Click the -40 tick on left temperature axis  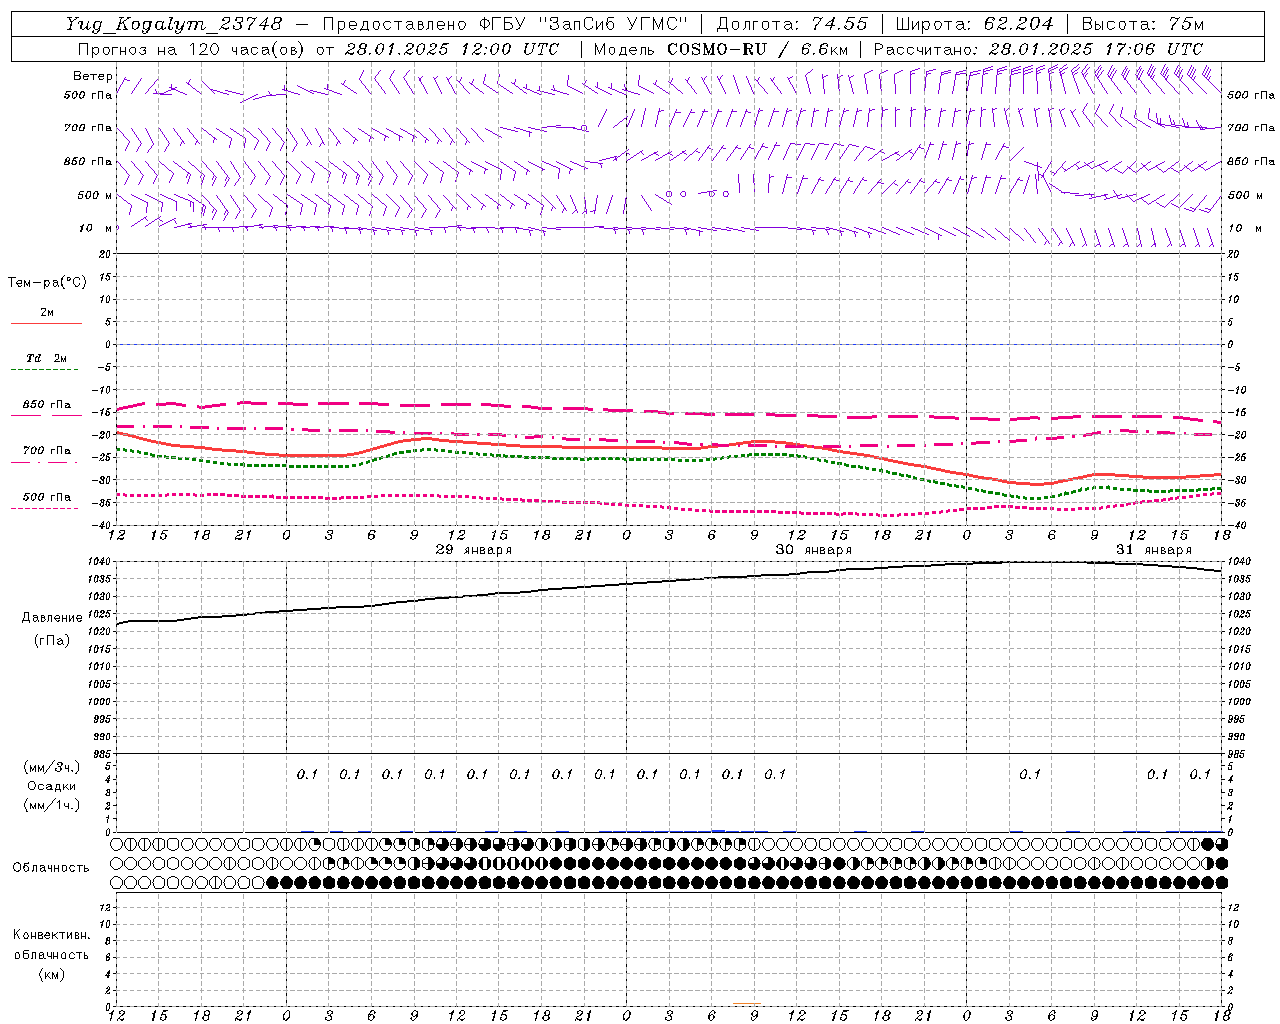(103, 525)
